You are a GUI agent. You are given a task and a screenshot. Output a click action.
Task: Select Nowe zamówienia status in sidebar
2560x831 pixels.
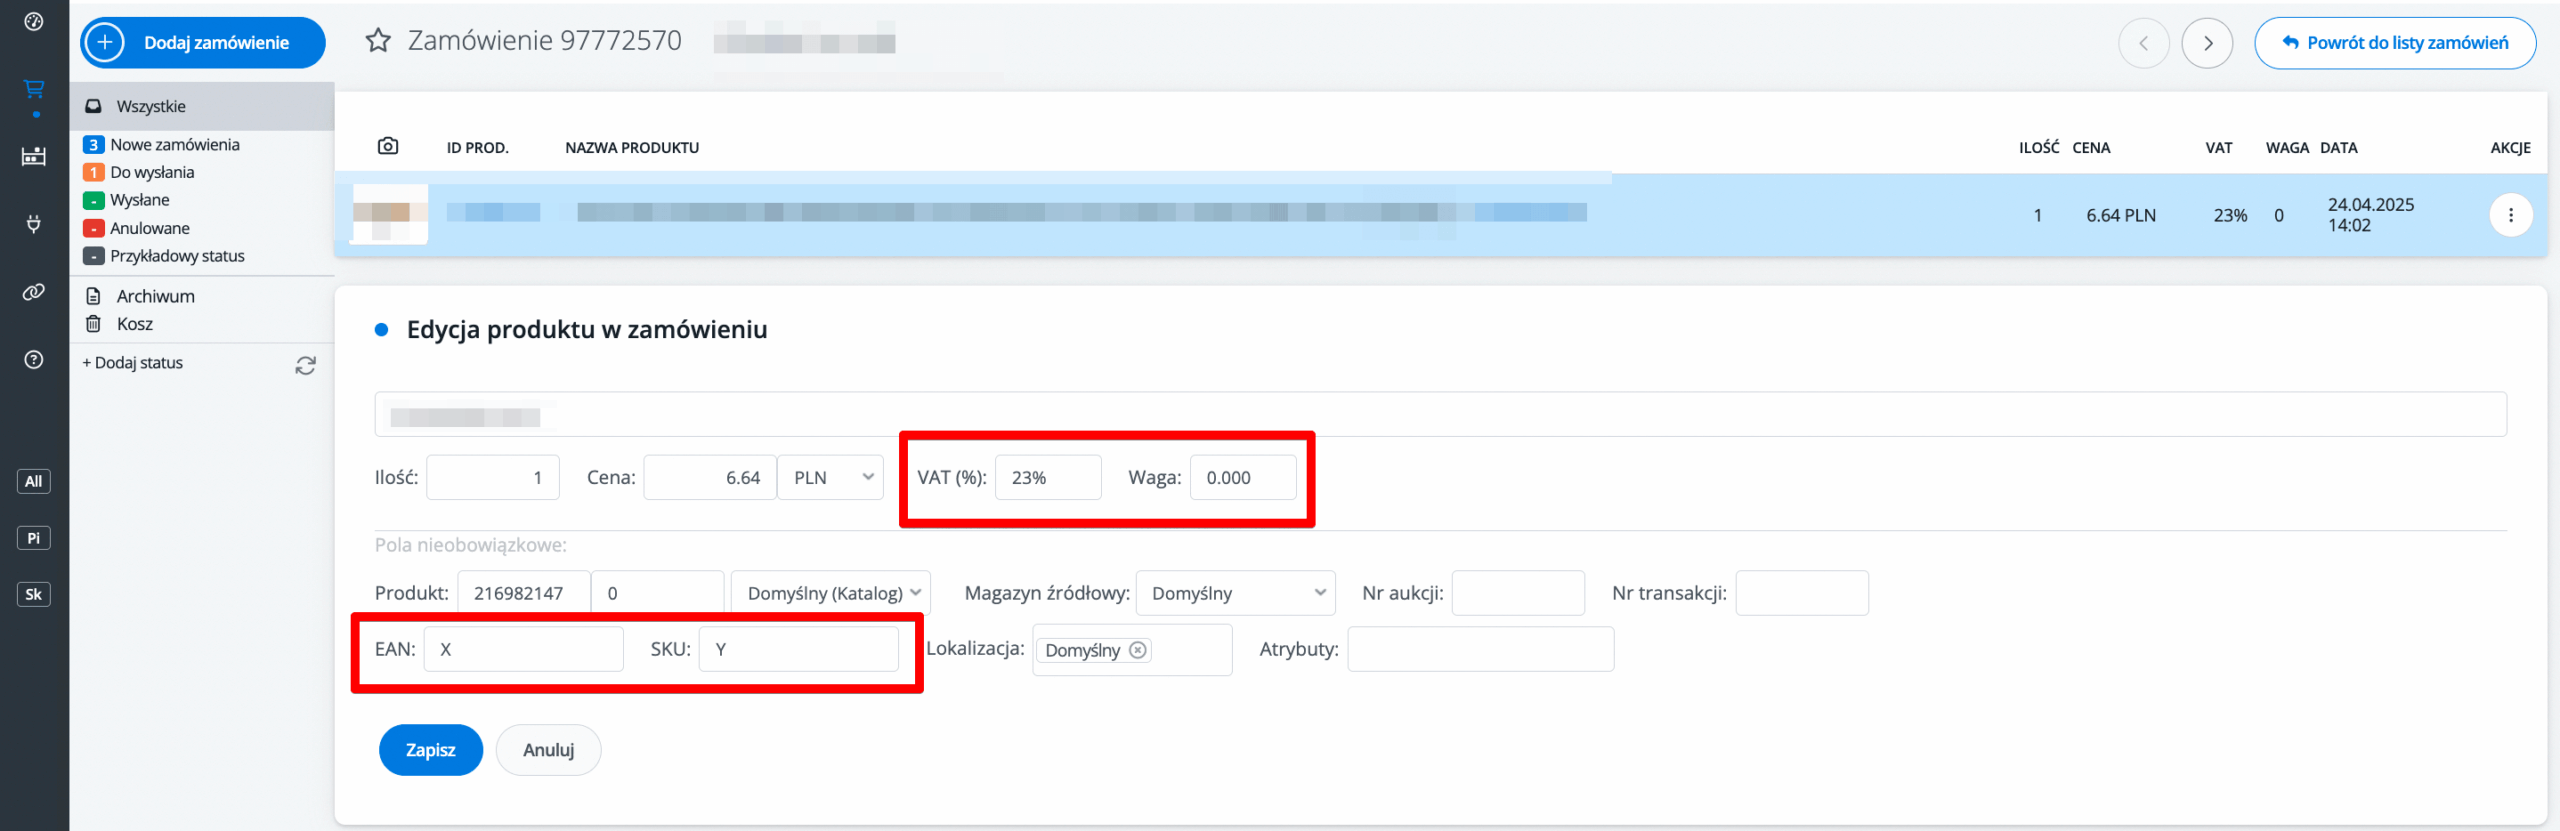coord(174,145)
